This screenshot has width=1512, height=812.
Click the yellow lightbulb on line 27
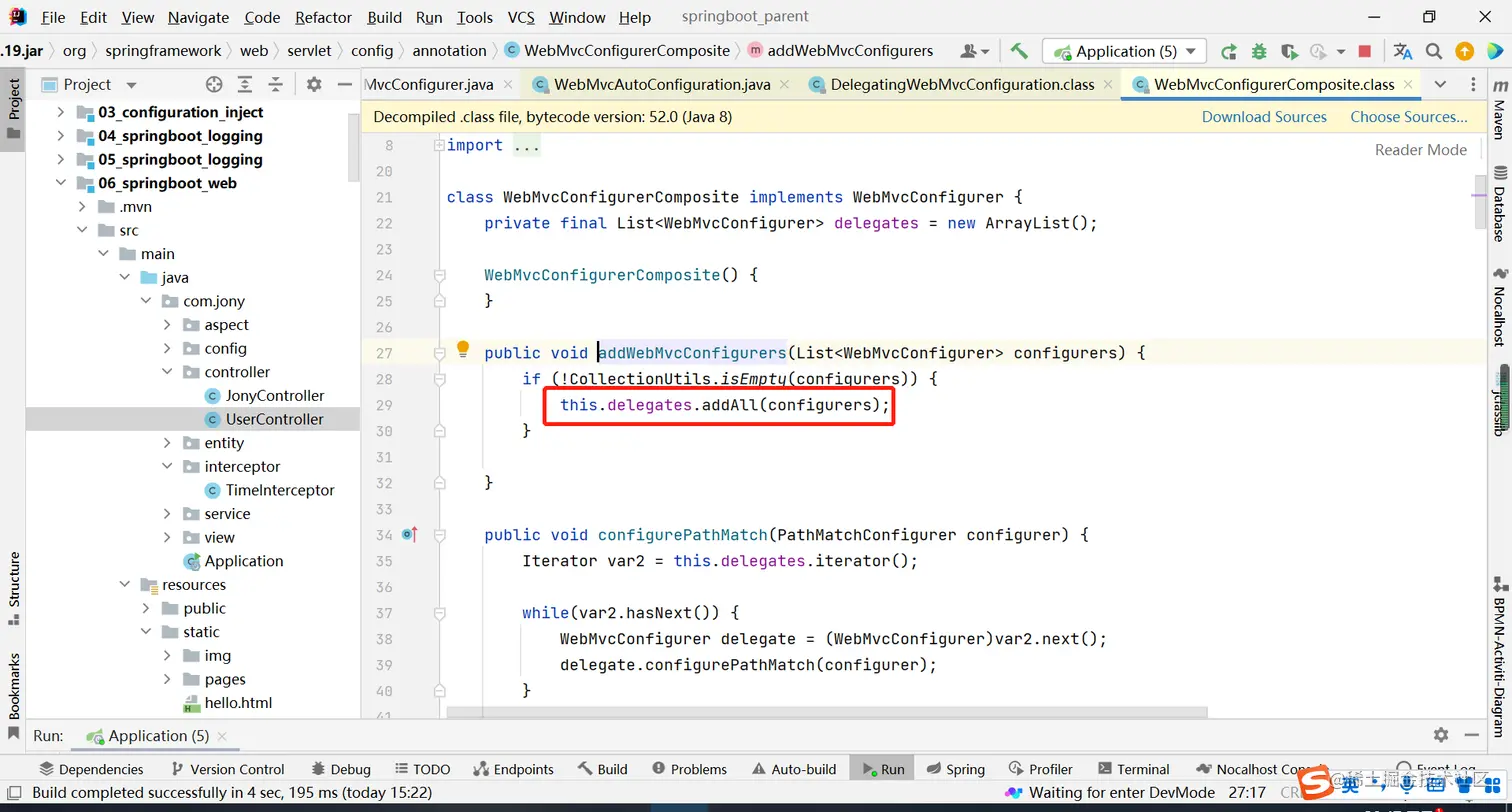[x=463, y=349]
